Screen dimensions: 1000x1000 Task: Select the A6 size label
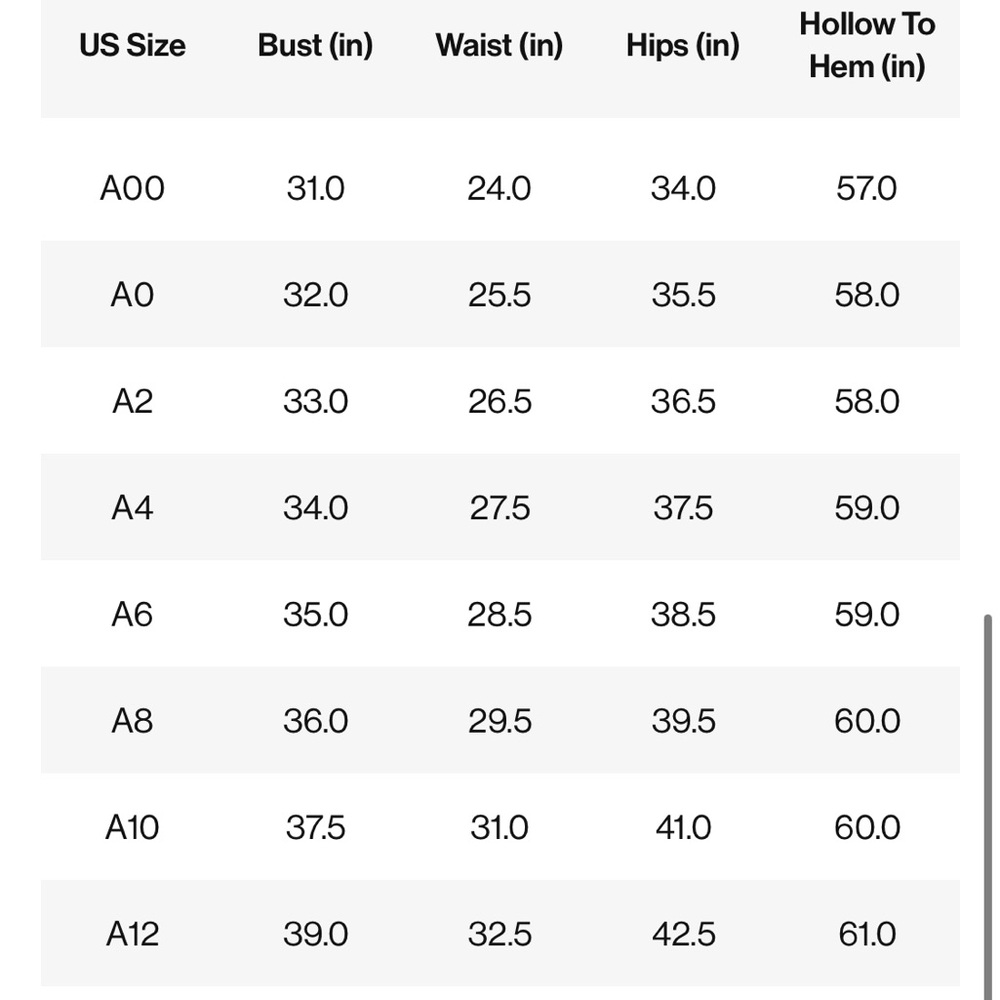[132, 615]
